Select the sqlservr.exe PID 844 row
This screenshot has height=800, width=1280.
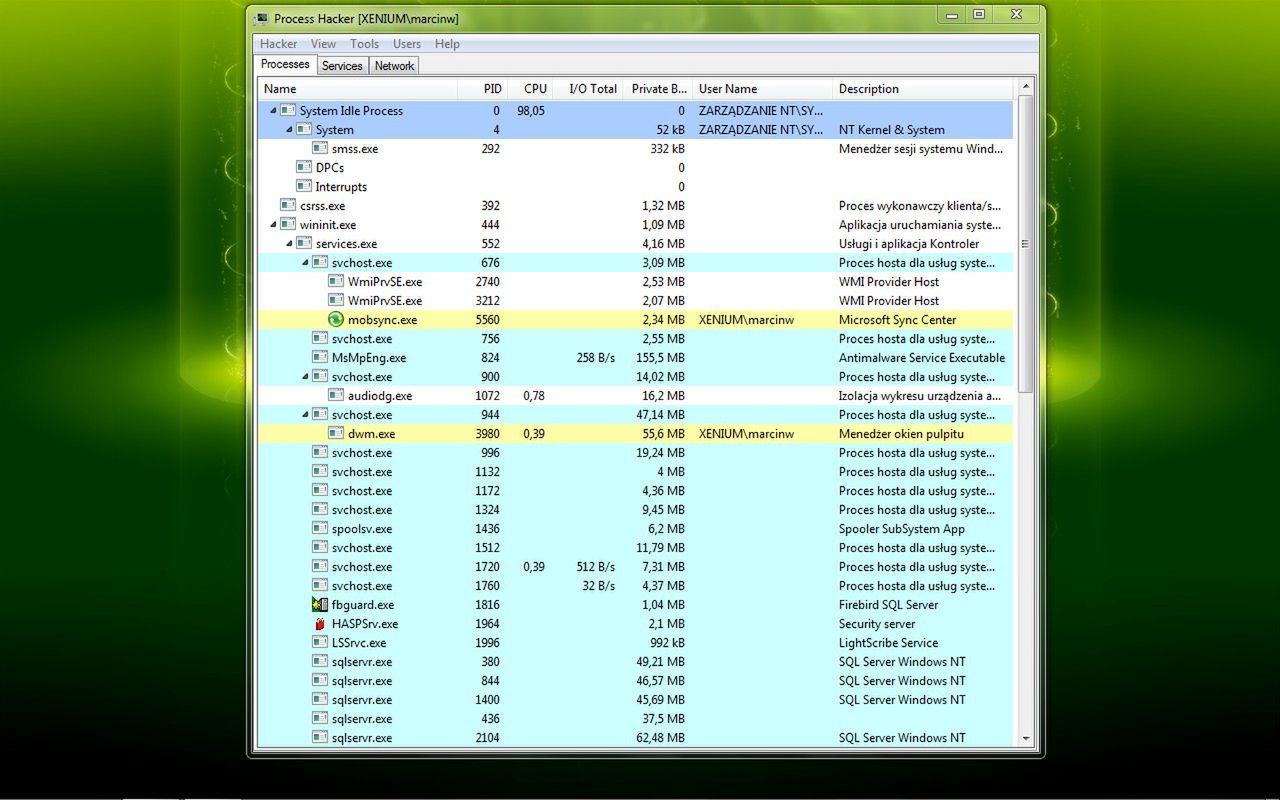click(x=635, y=680)
